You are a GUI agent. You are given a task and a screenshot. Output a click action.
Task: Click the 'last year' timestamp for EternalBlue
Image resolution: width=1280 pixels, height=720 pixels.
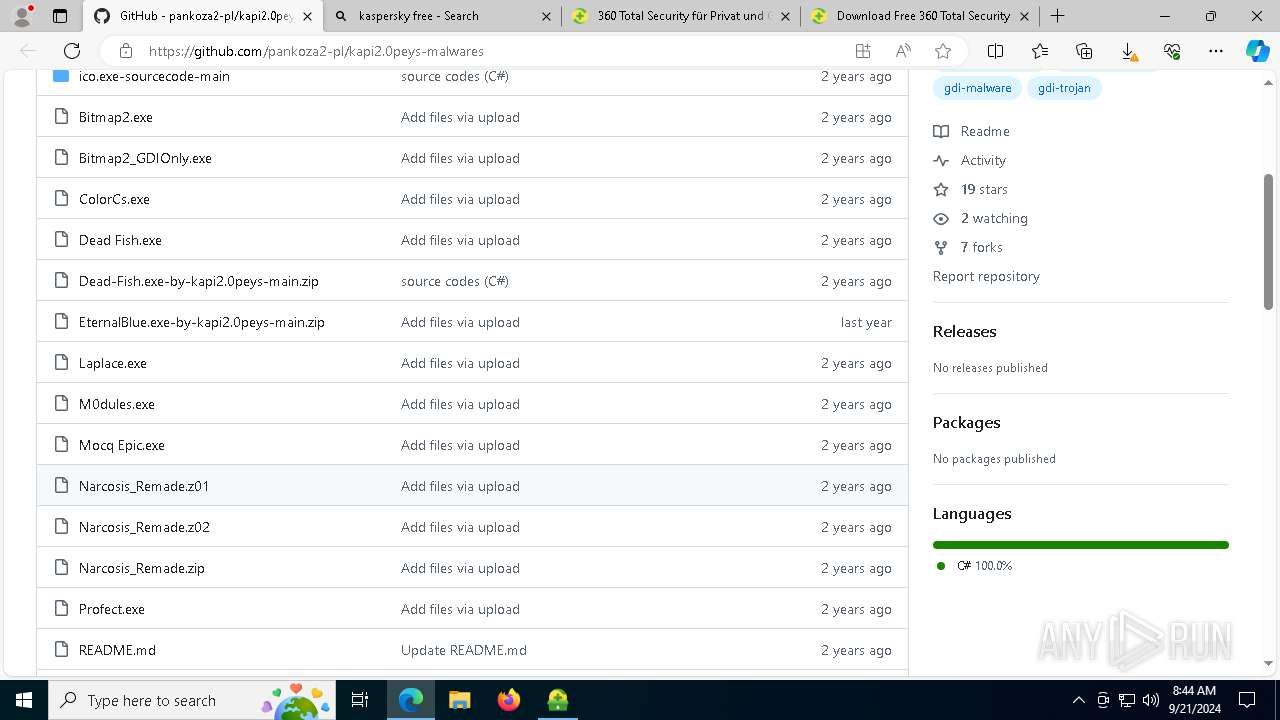tap(866, 322)
